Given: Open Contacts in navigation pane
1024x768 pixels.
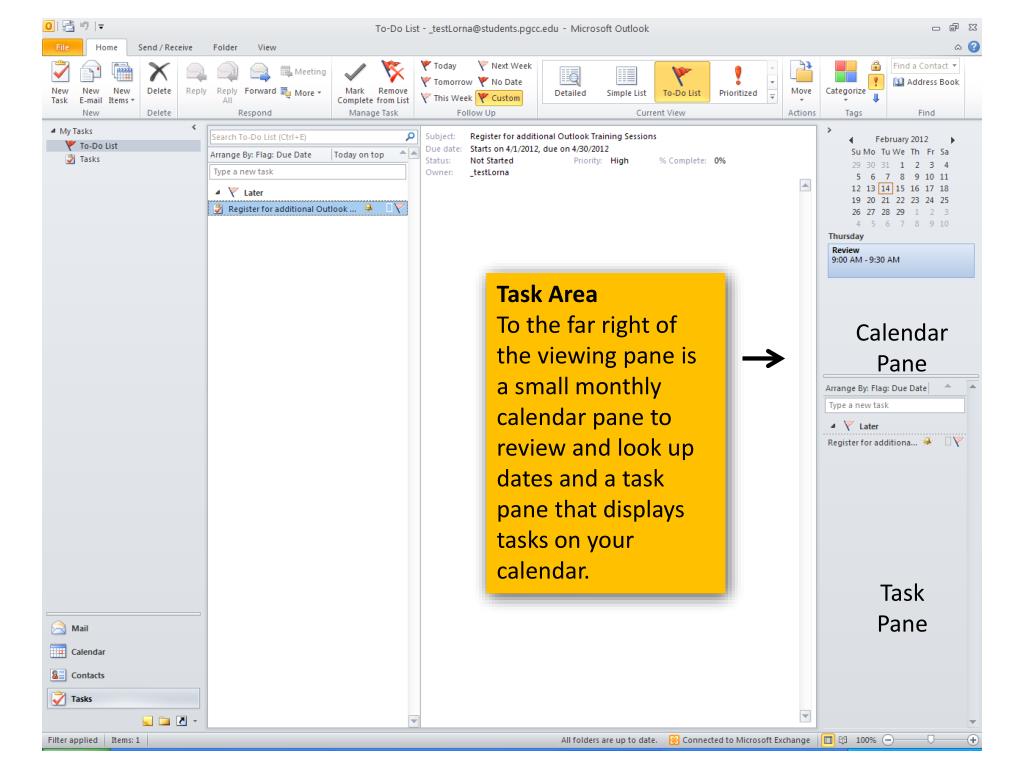Looking at the screenshot, I should pos(123,675).
